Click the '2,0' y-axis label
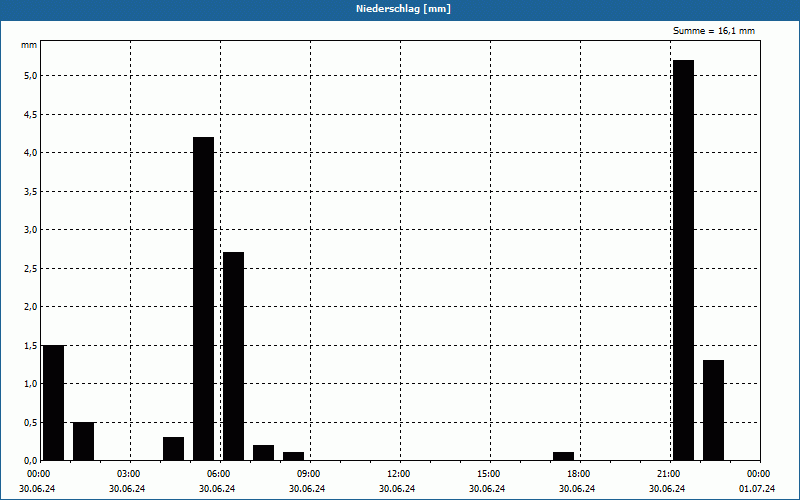 (31, 307)
